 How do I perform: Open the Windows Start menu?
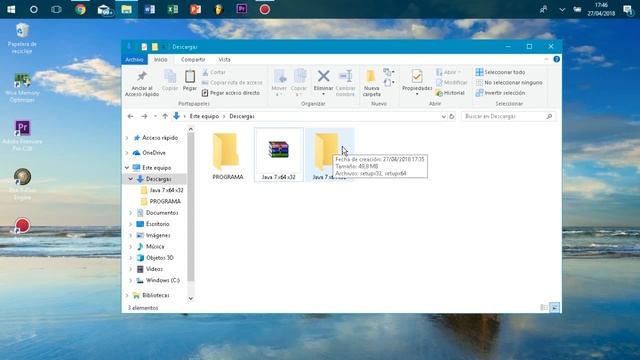coord(11,9)
